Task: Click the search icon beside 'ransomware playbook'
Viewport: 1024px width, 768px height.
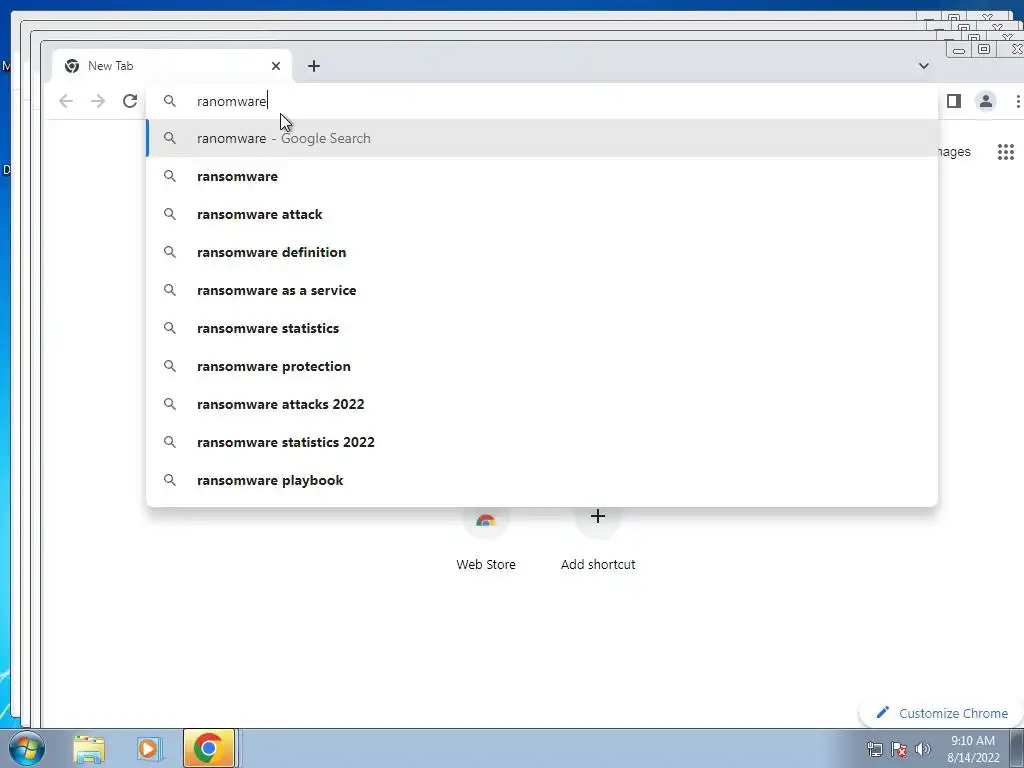Action: coord(170,480)
